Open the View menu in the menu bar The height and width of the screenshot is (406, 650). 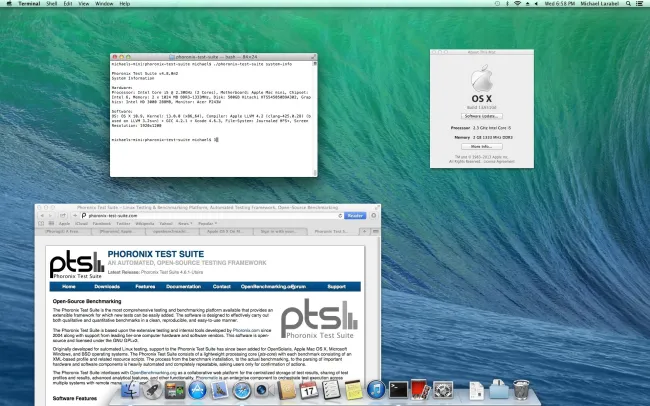point(84,3)
